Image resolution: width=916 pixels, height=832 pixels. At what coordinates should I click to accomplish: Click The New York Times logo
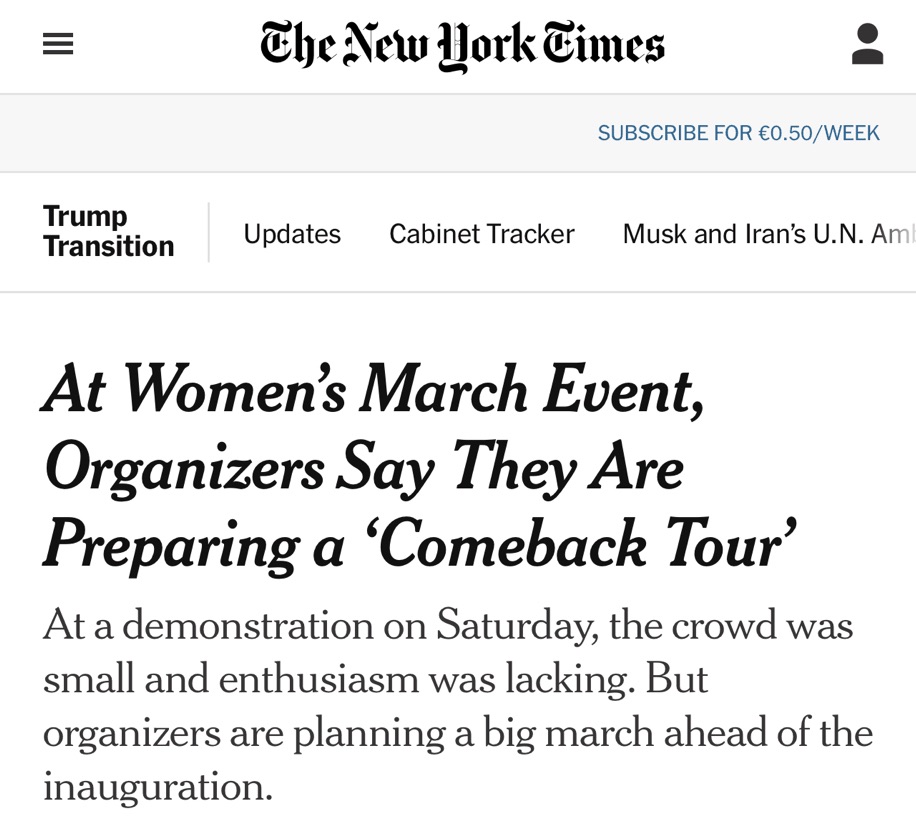[x=462, y=46]
